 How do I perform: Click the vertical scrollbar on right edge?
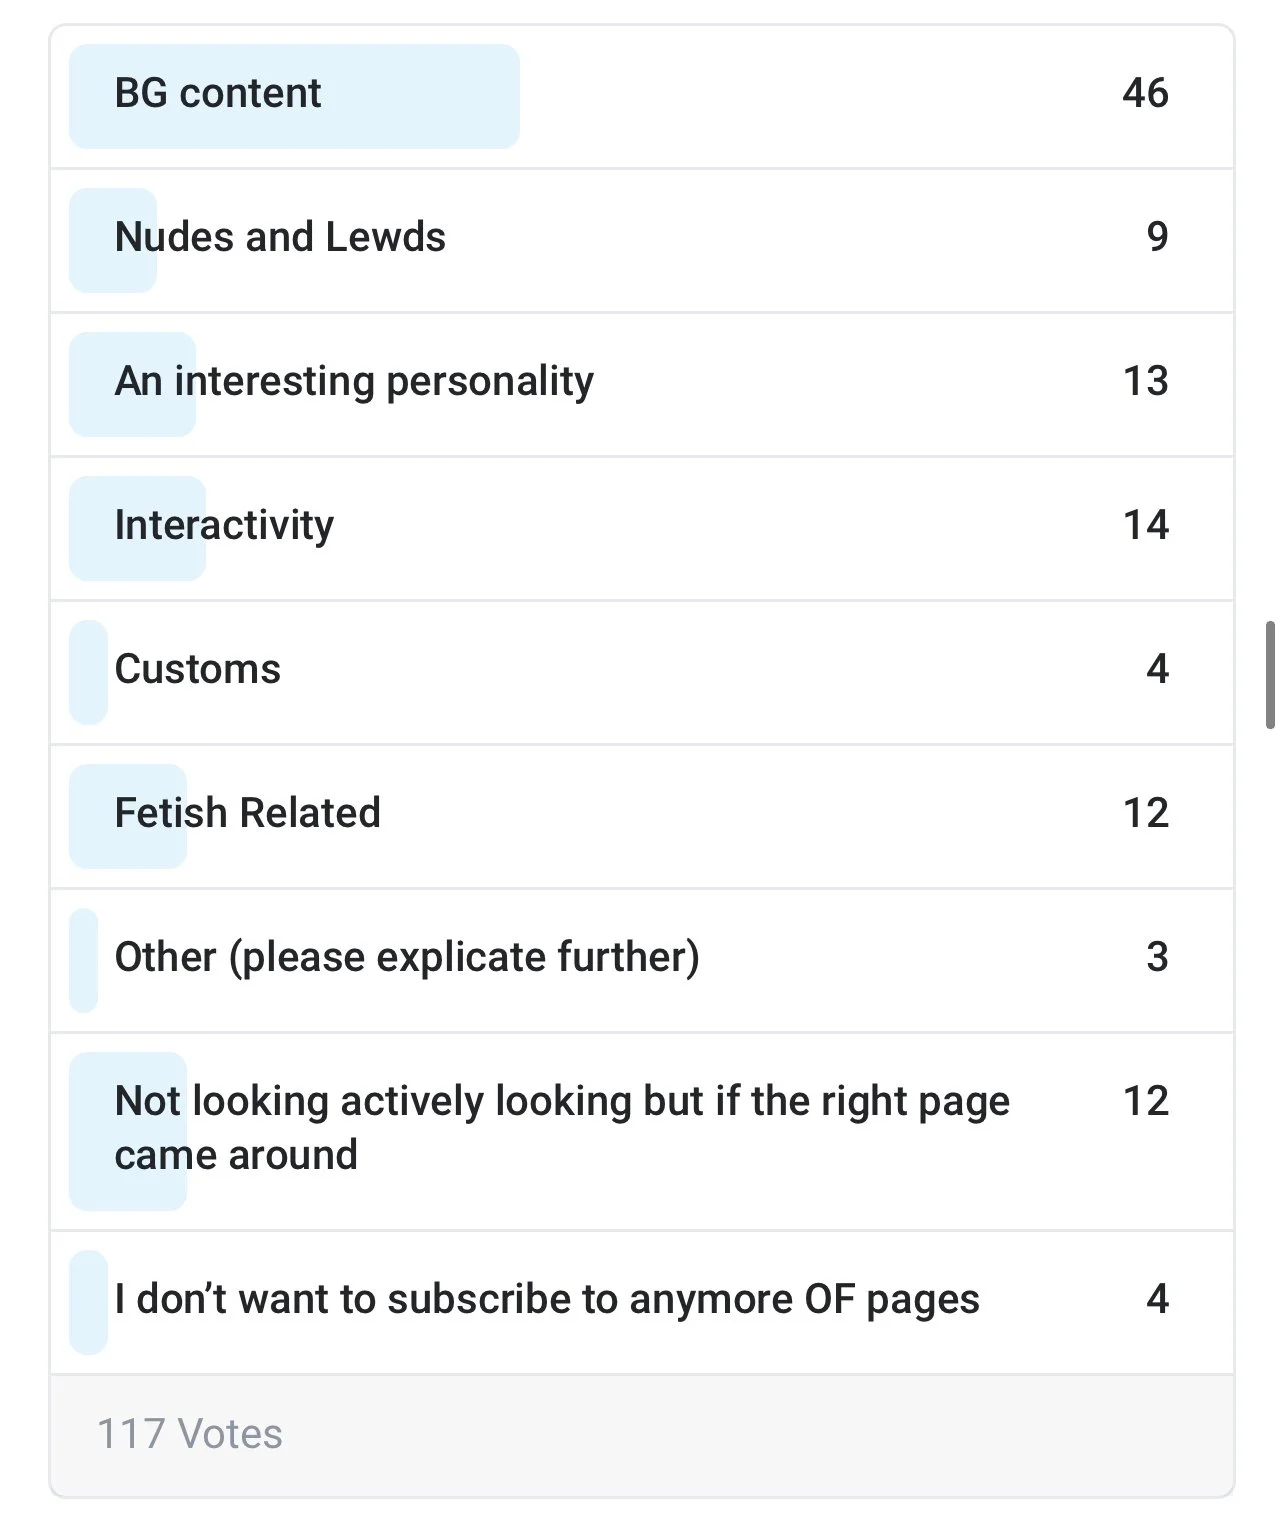(x=1271, y=675)
